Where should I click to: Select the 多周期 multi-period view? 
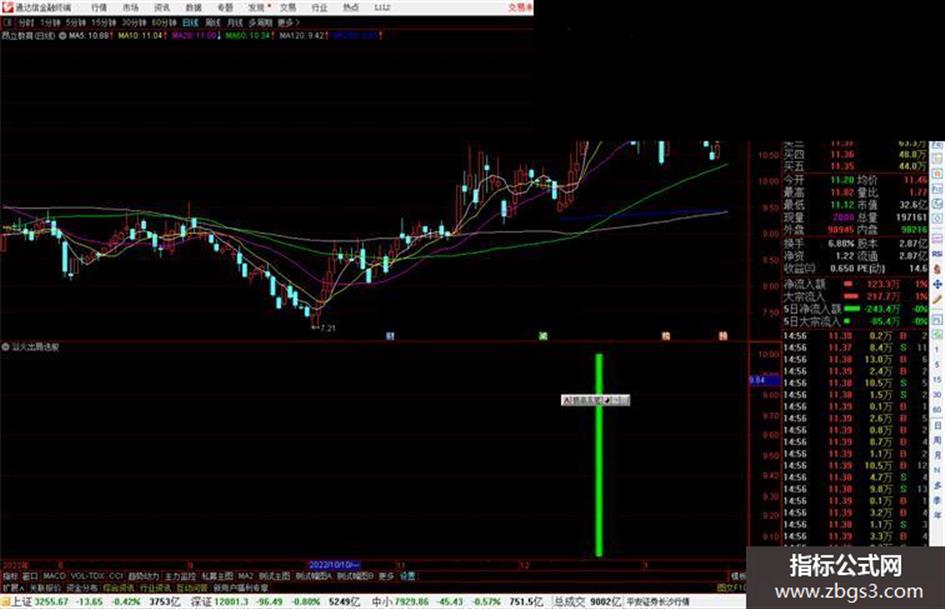click(260, 22)
